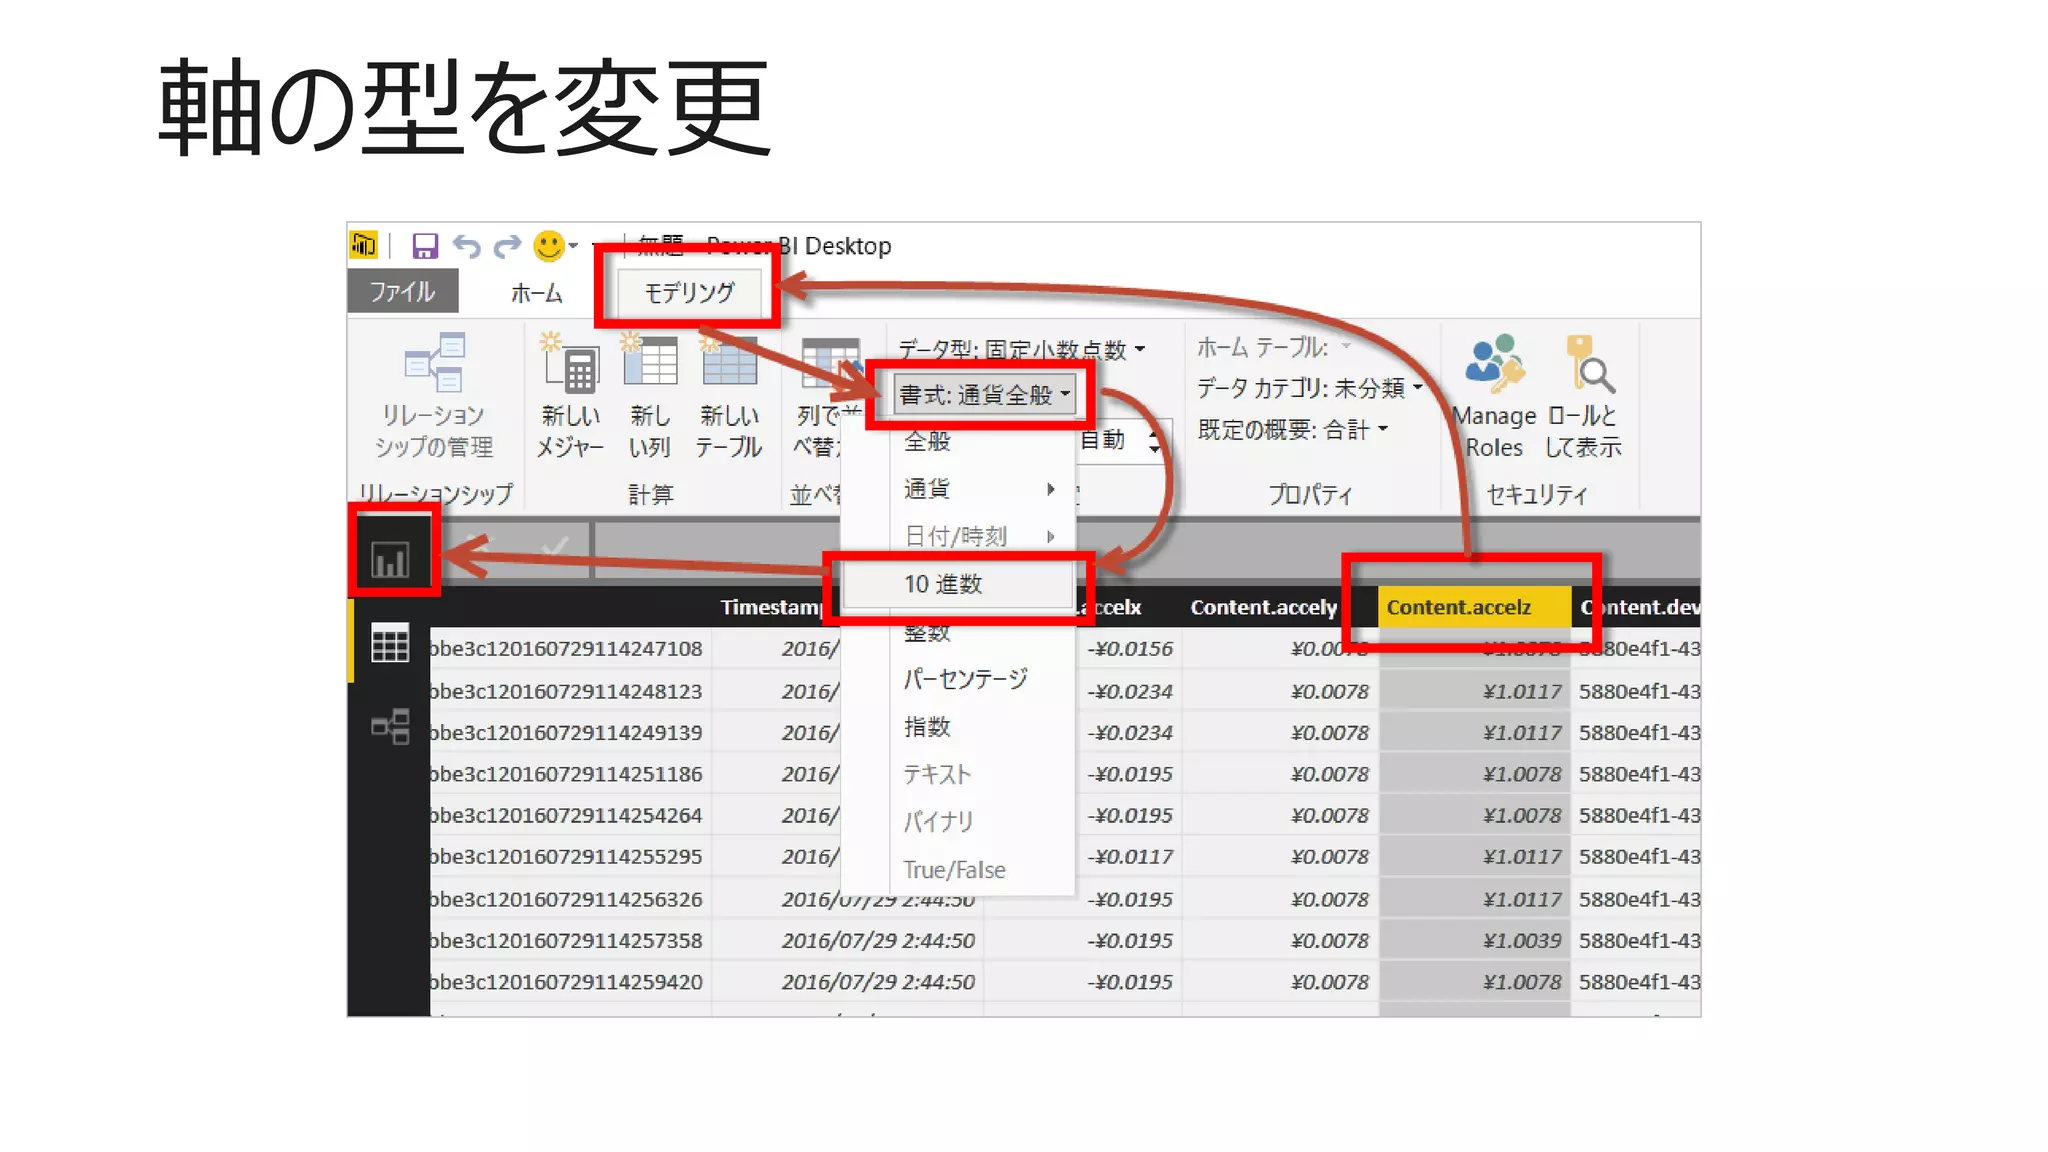Click the 自動 decimal places field
The width and height of the screenshot is (2048, 1152).
(x=1110, y=440)
